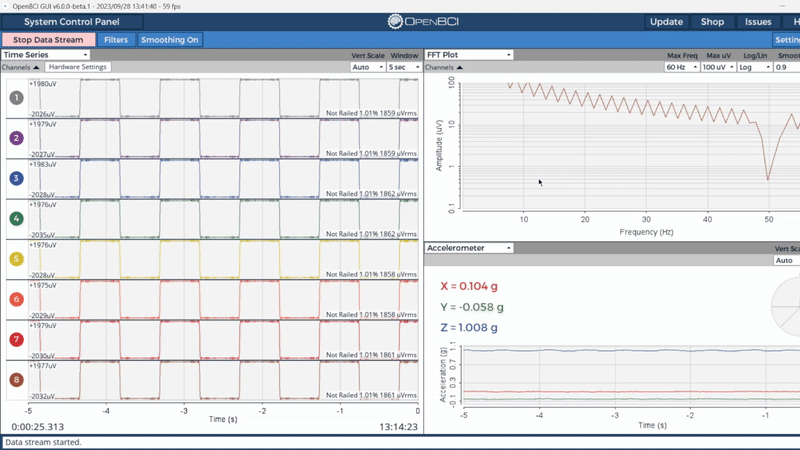The width and height of the screenshot is (800, 450).
Task: Open the Update menu
Action: [666, 21]
